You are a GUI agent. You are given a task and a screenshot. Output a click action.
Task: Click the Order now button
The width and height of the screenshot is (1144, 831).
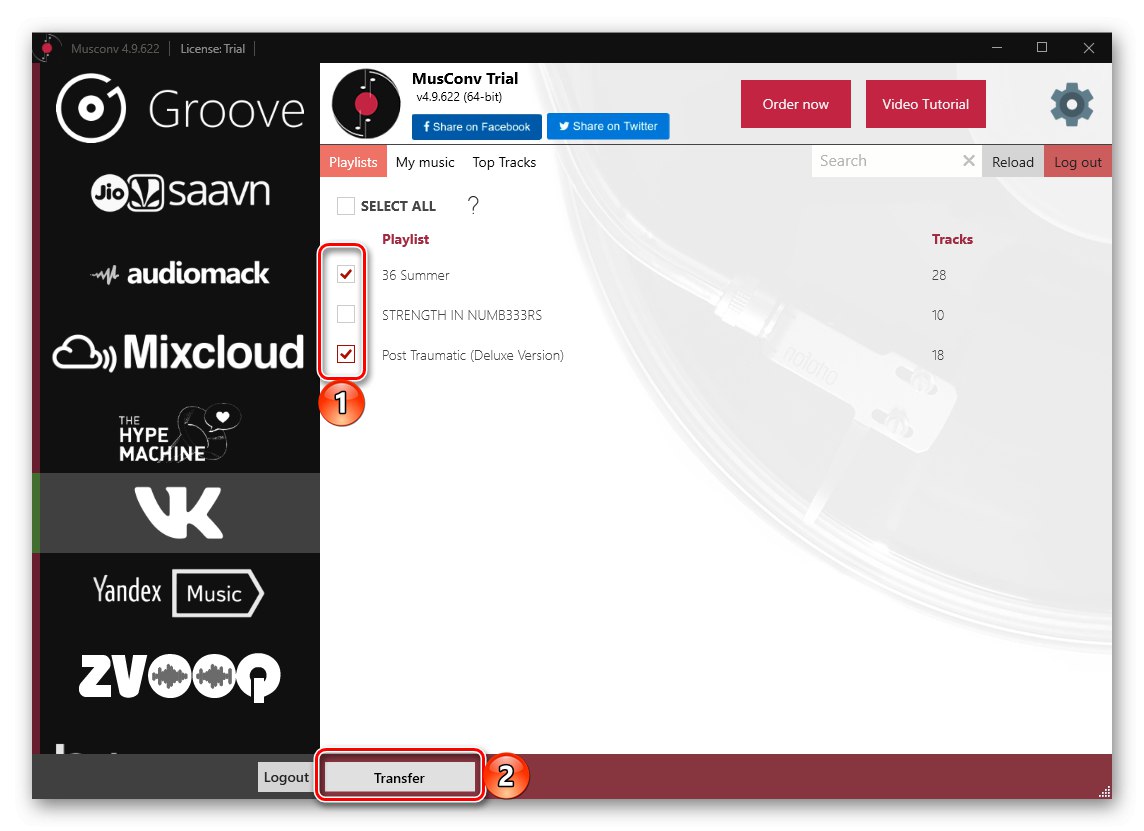[x=795, y=104]
